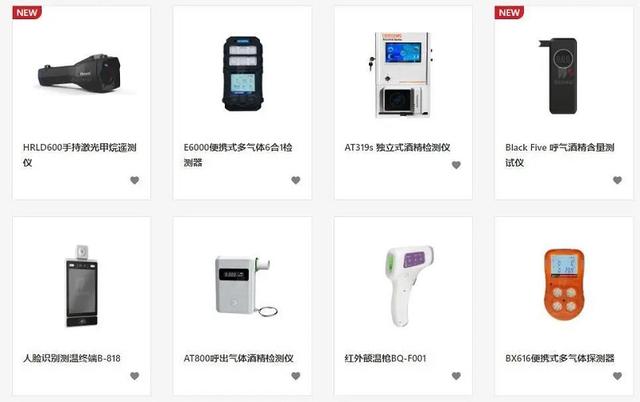Open AT800呼出气体酒精检测仪 product link
The image size is (640, 402).
pyautogui.click(x=238, y=358)
